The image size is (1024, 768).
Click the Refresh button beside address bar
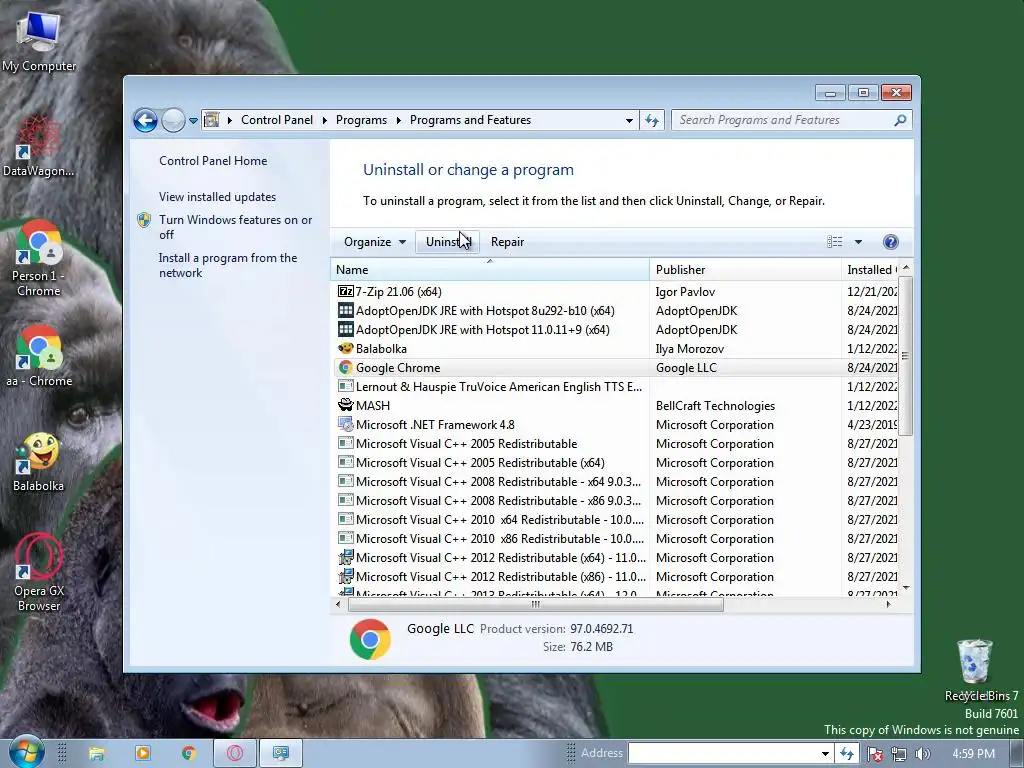(x=652, y=120)
